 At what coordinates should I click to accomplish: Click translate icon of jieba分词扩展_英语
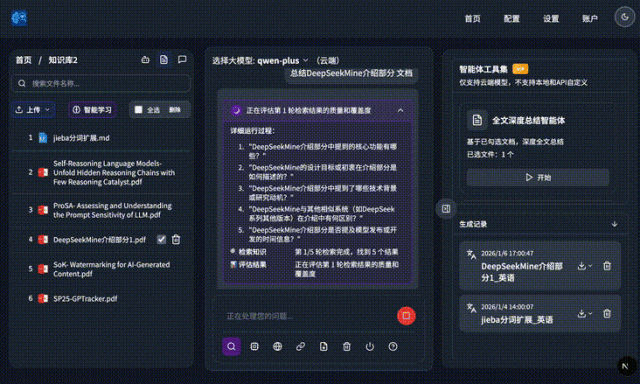point(471,308)
